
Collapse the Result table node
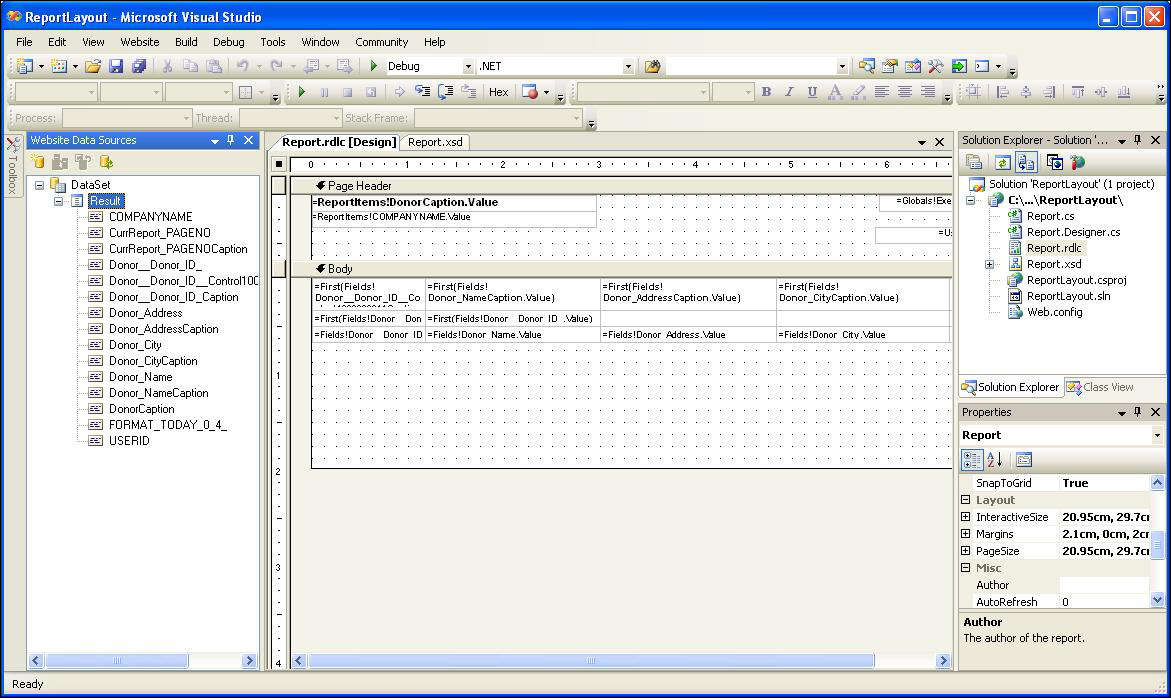coord(58,201)
